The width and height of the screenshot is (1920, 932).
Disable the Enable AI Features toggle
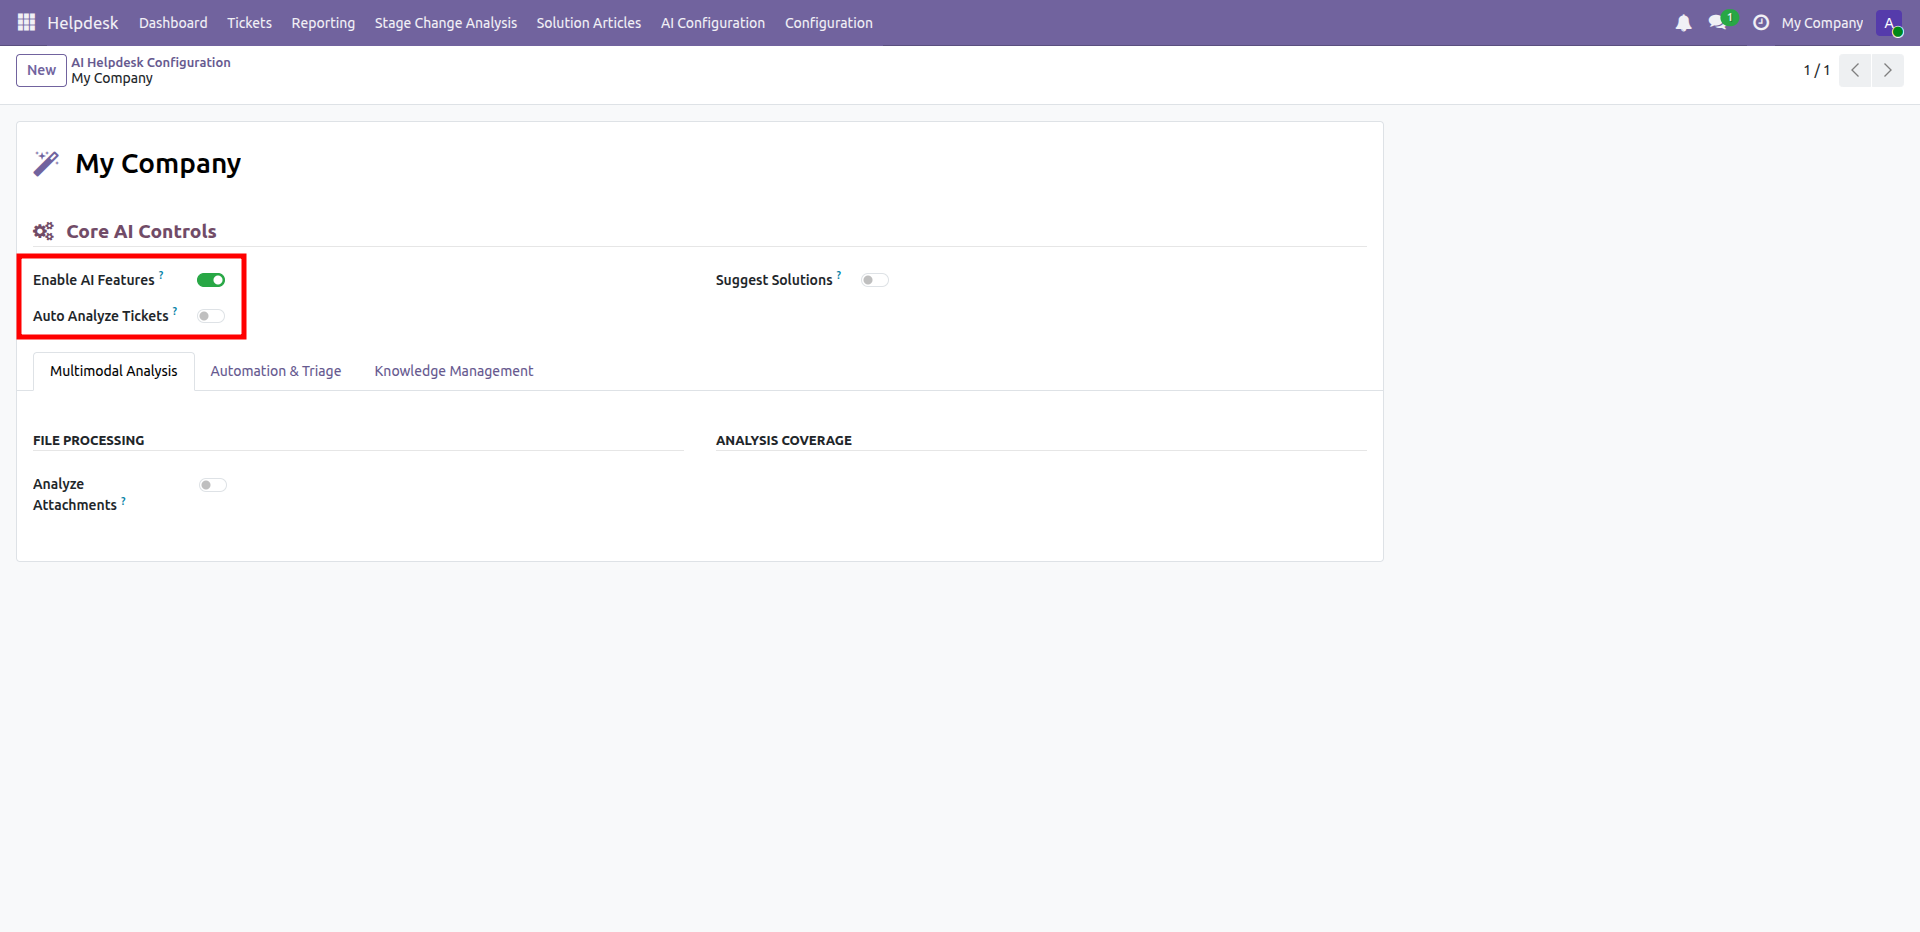(x=211, y=280)
